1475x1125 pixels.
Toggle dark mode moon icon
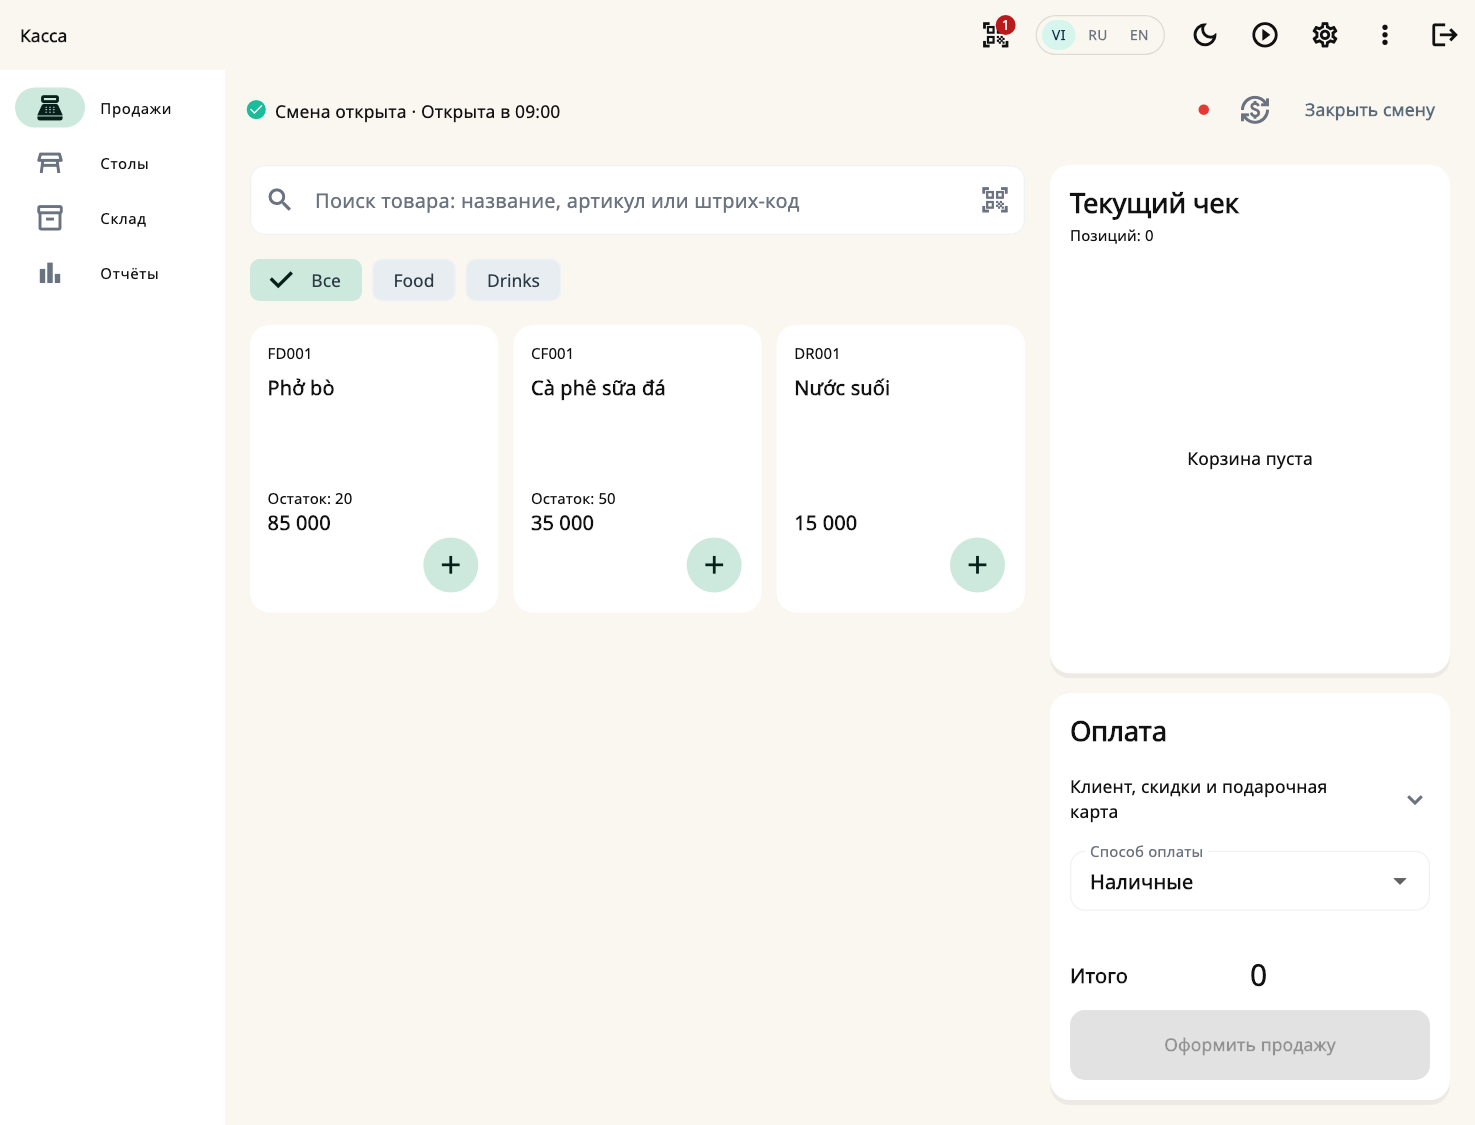1205,35
